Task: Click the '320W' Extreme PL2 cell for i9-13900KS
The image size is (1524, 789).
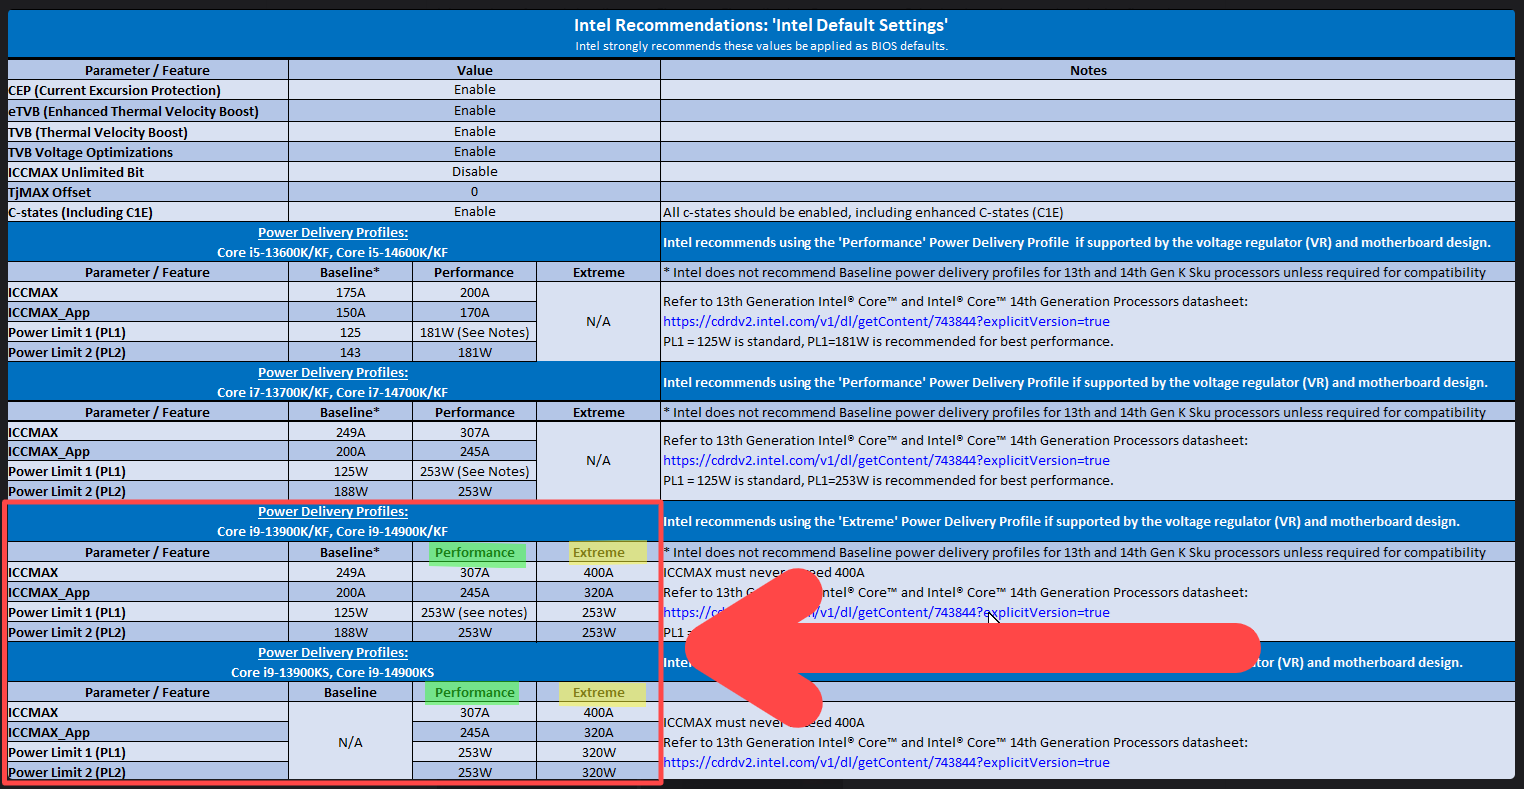Action: 598,772
